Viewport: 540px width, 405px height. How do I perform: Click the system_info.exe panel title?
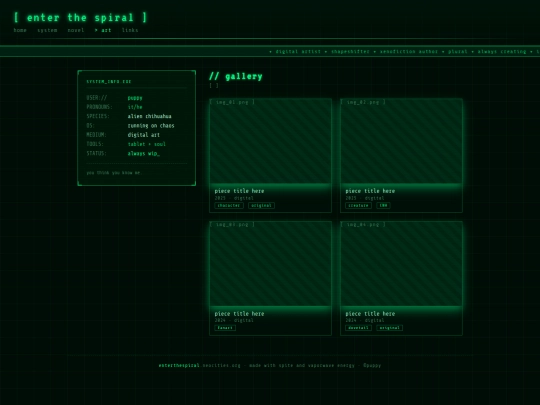point(109,82)
